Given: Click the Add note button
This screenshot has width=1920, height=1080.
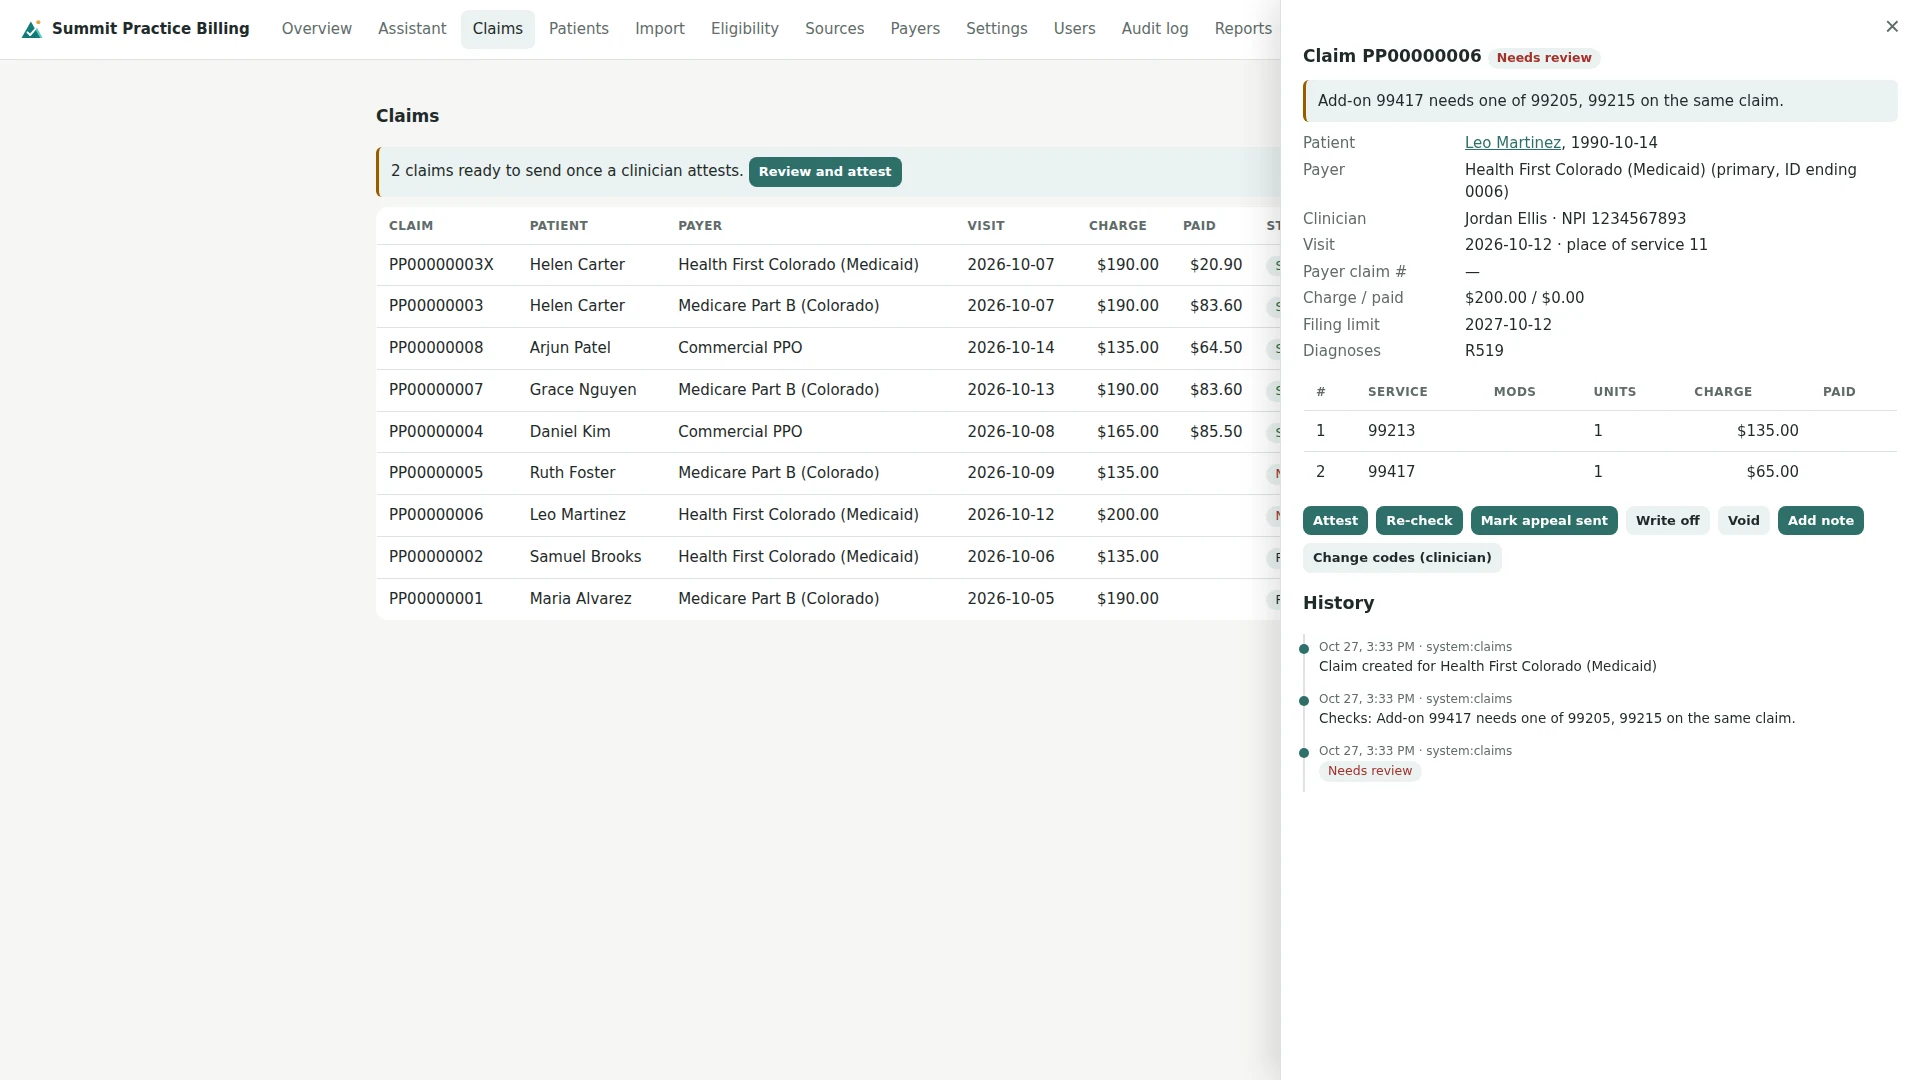Looking at the screenshot, I should coord(1820,521).
